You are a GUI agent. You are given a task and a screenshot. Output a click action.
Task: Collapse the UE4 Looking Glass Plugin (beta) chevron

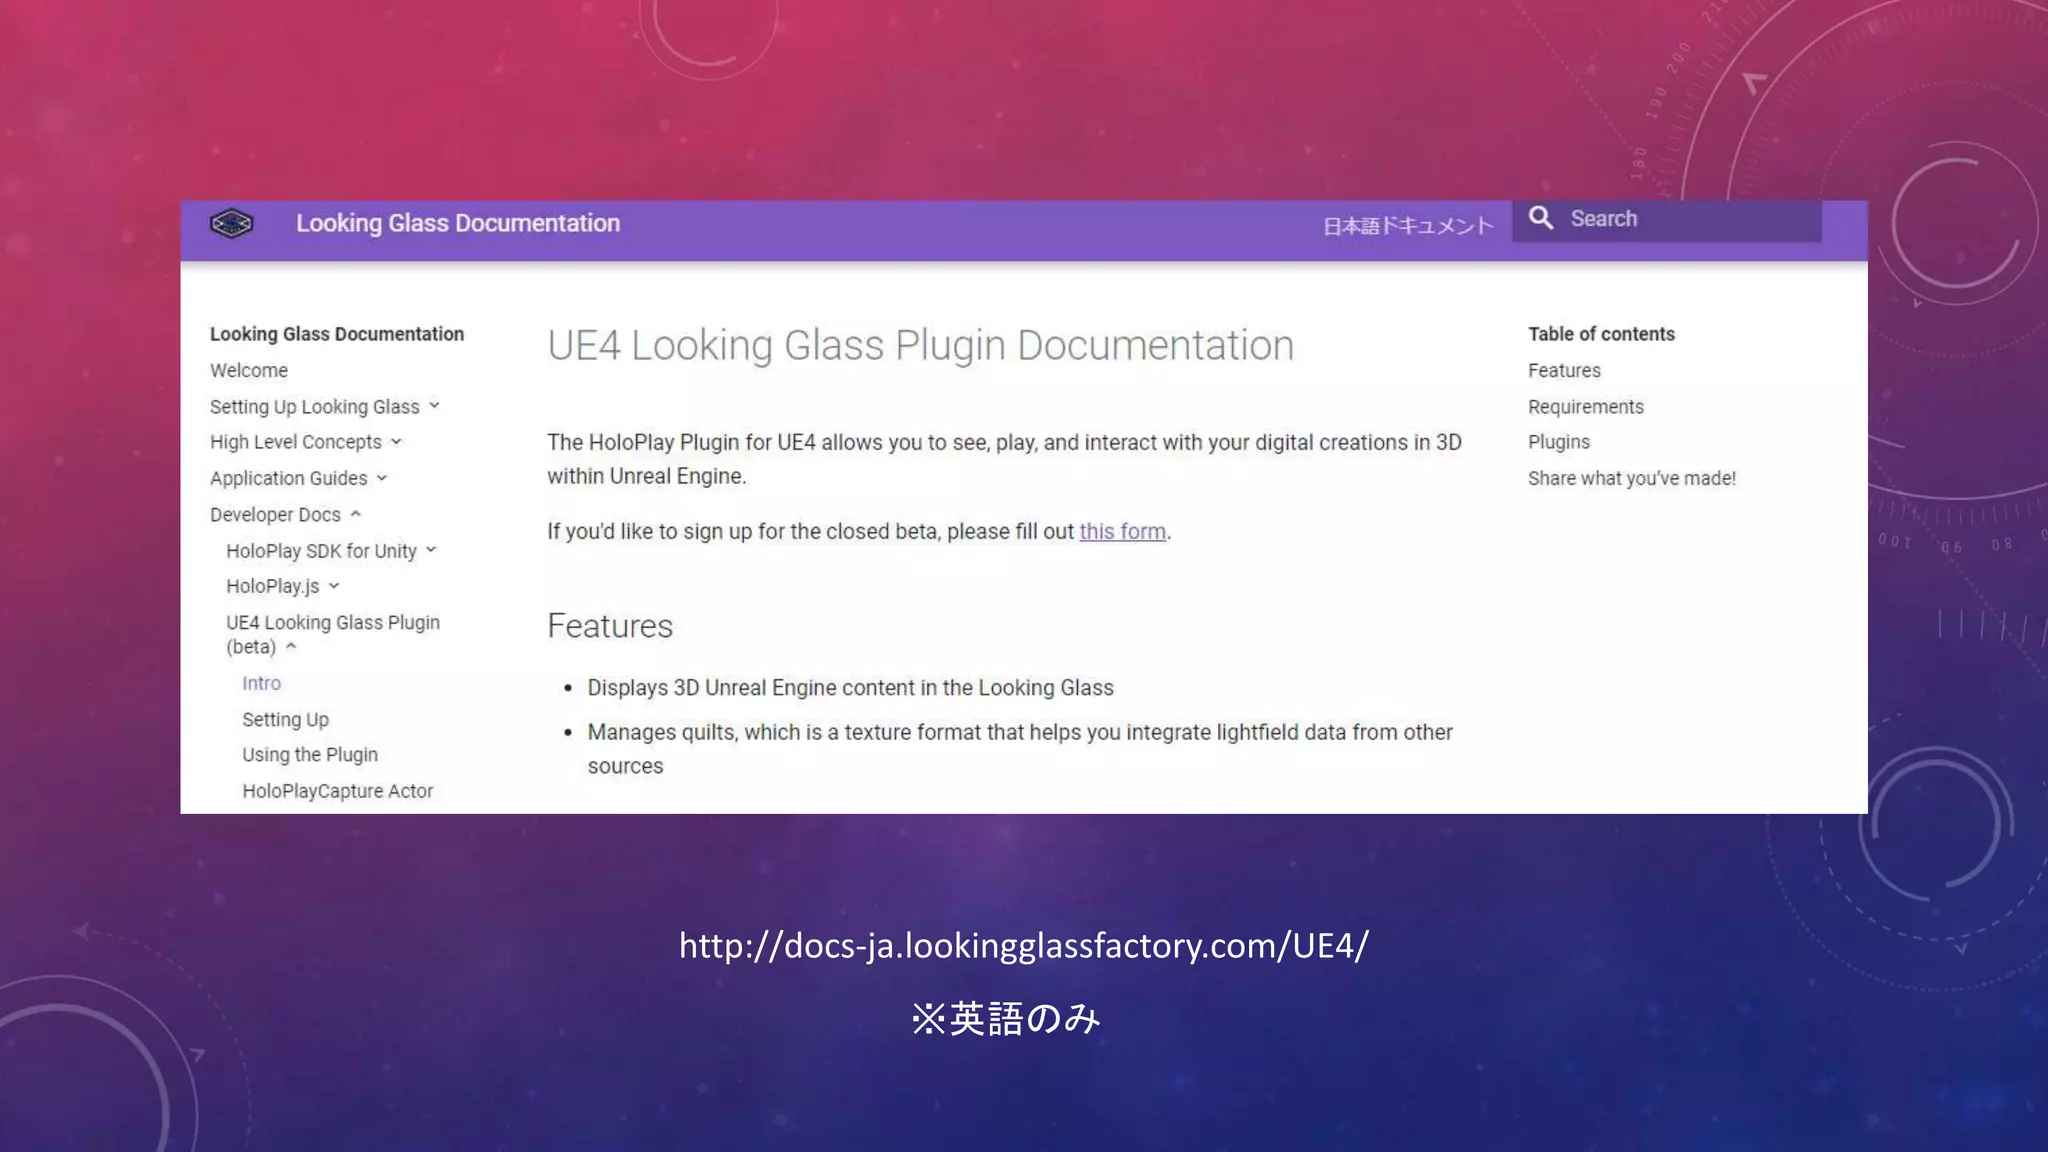click(x=291, y=646)
